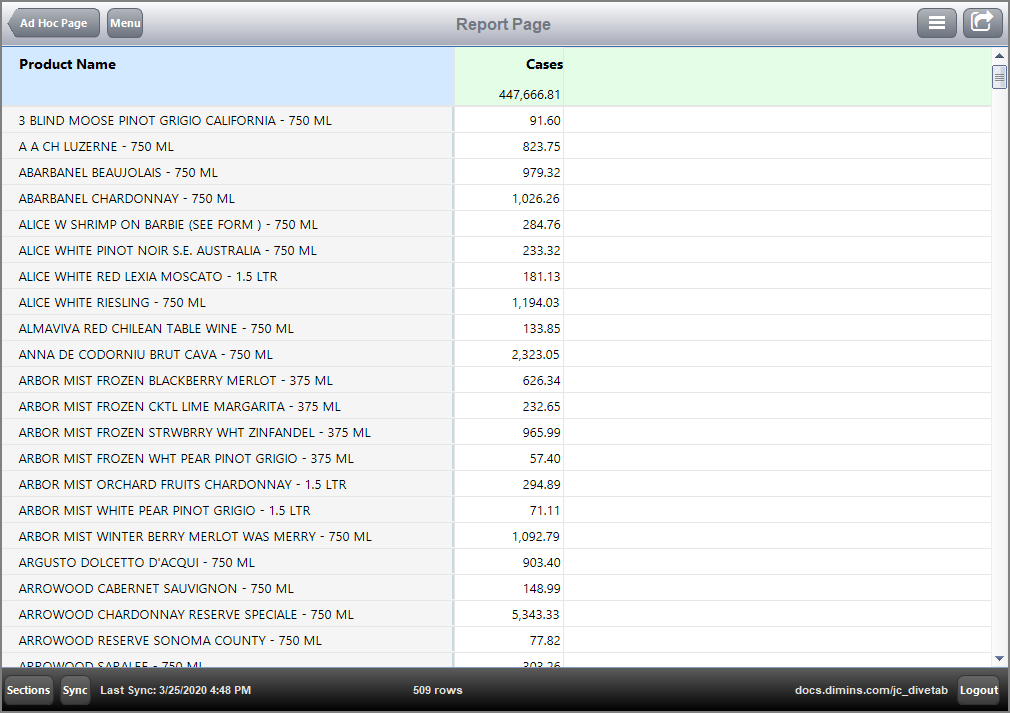Click the scrollbar down arrow
Image resolution: width=1010 pixels, height=713 pixels.
(997, 658)
